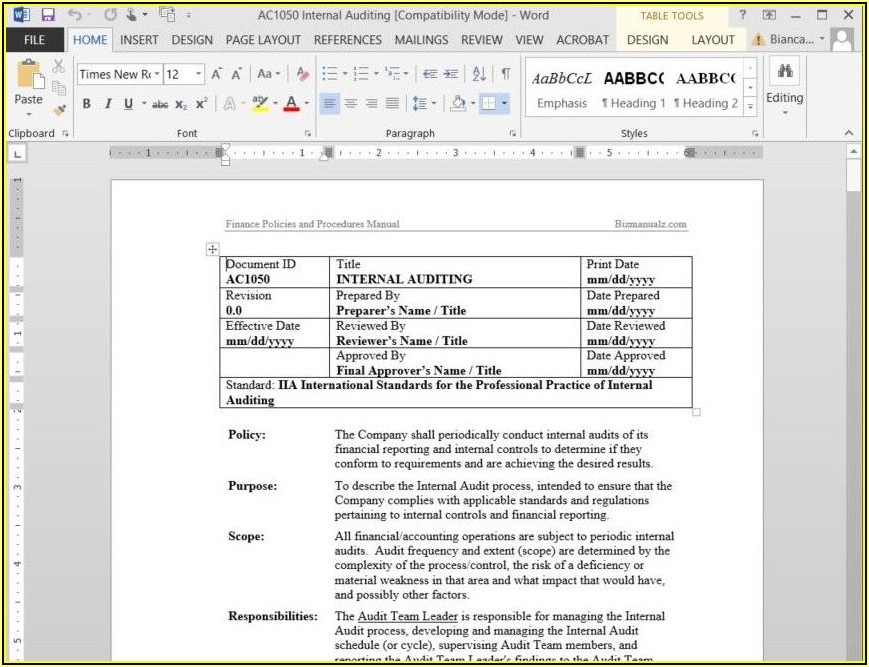The width and height of the screenshot is (869, 667).
Task: Switch to the References tab
Action: (x=350, y=40)
